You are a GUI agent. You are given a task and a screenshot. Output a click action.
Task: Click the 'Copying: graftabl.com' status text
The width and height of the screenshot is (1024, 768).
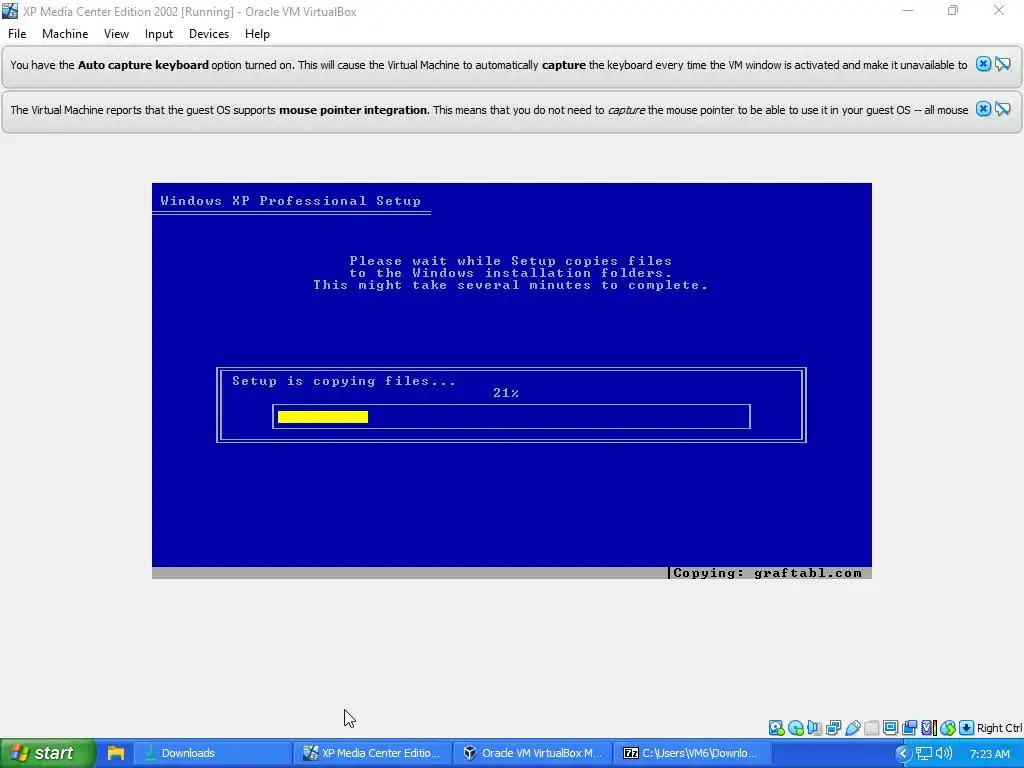tap(767, 573)
